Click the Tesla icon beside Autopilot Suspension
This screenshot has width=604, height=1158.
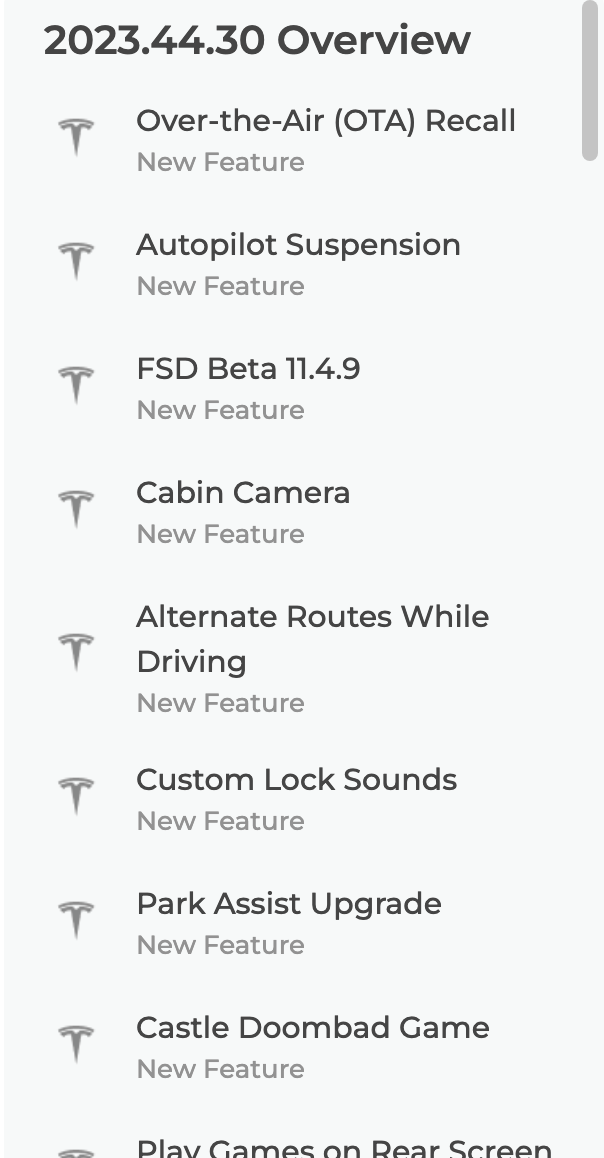click(x=76, y=261)
